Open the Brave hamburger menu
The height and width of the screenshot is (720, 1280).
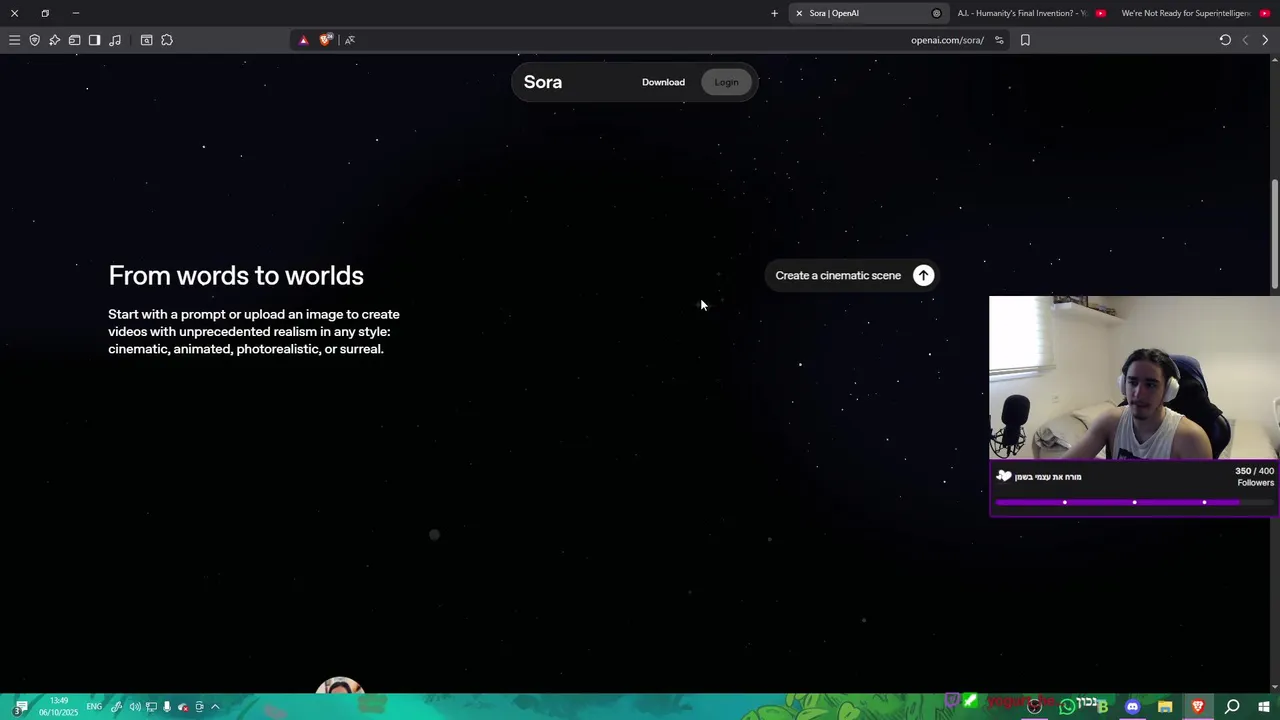click(14, 40)
